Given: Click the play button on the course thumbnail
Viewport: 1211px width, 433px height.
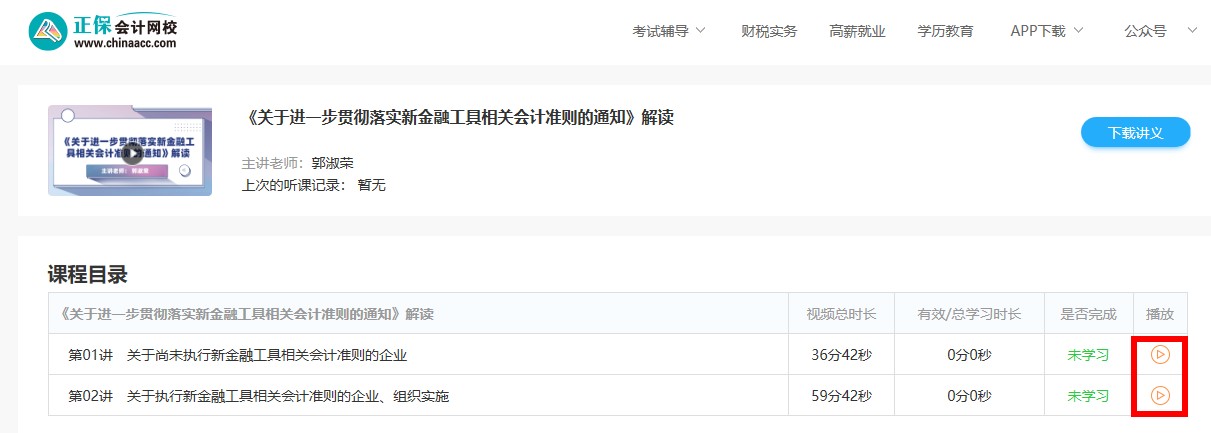Looking at the screenshot, I should pos(132,153).
